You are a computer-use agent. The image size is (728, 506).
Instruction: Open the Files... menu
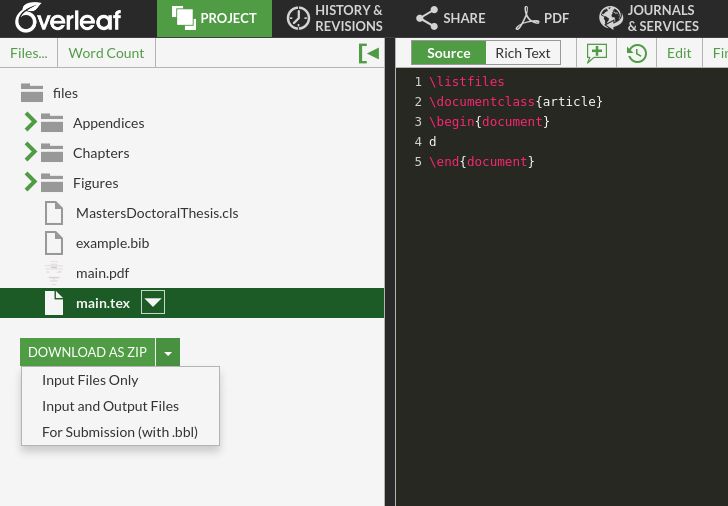(29, 53)
